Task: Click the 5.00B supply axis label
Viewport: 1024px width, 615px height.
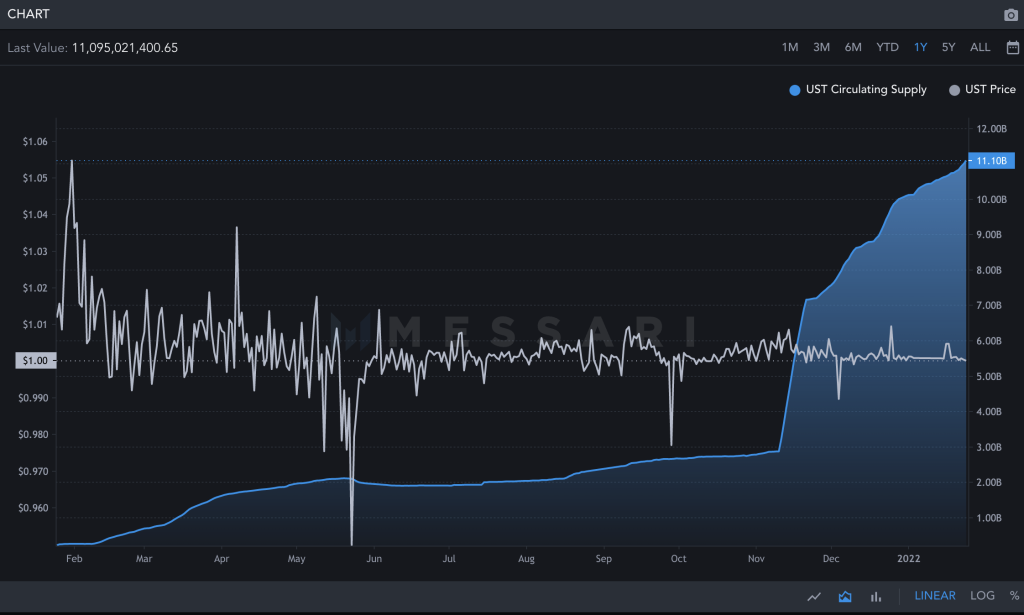Action: point(989,377)
